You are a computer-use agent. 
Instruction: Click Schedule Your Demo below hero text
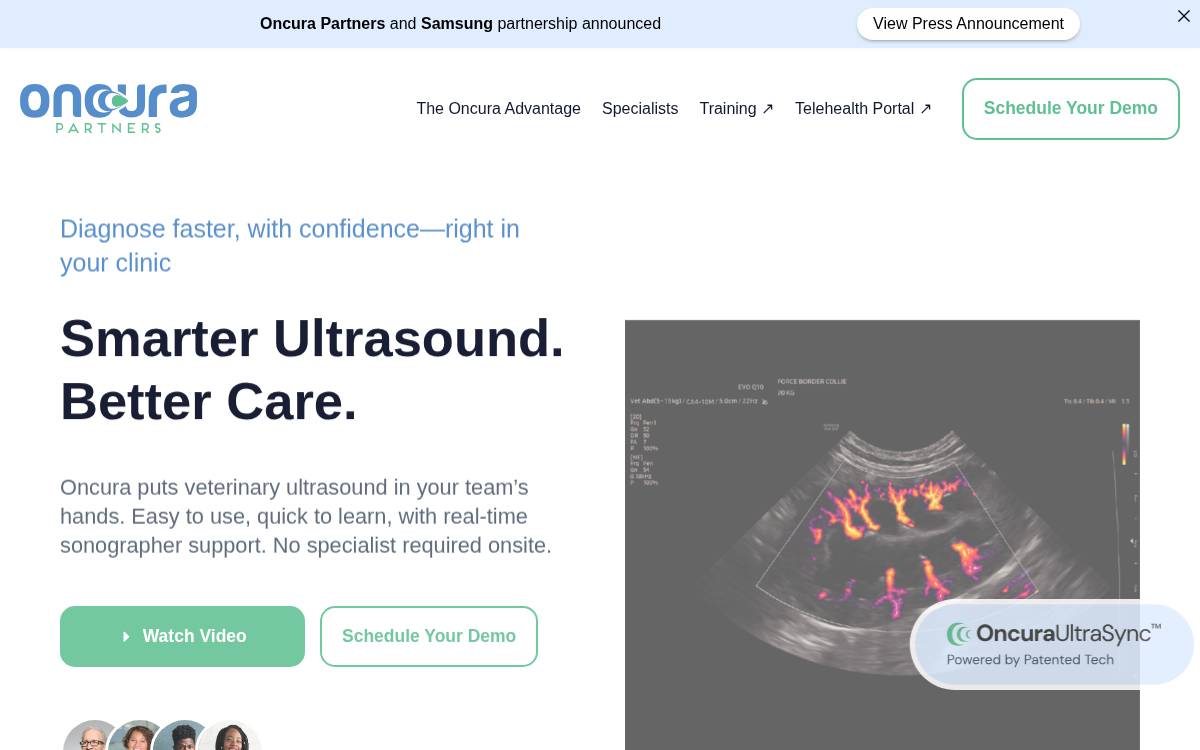coord(429,636)
